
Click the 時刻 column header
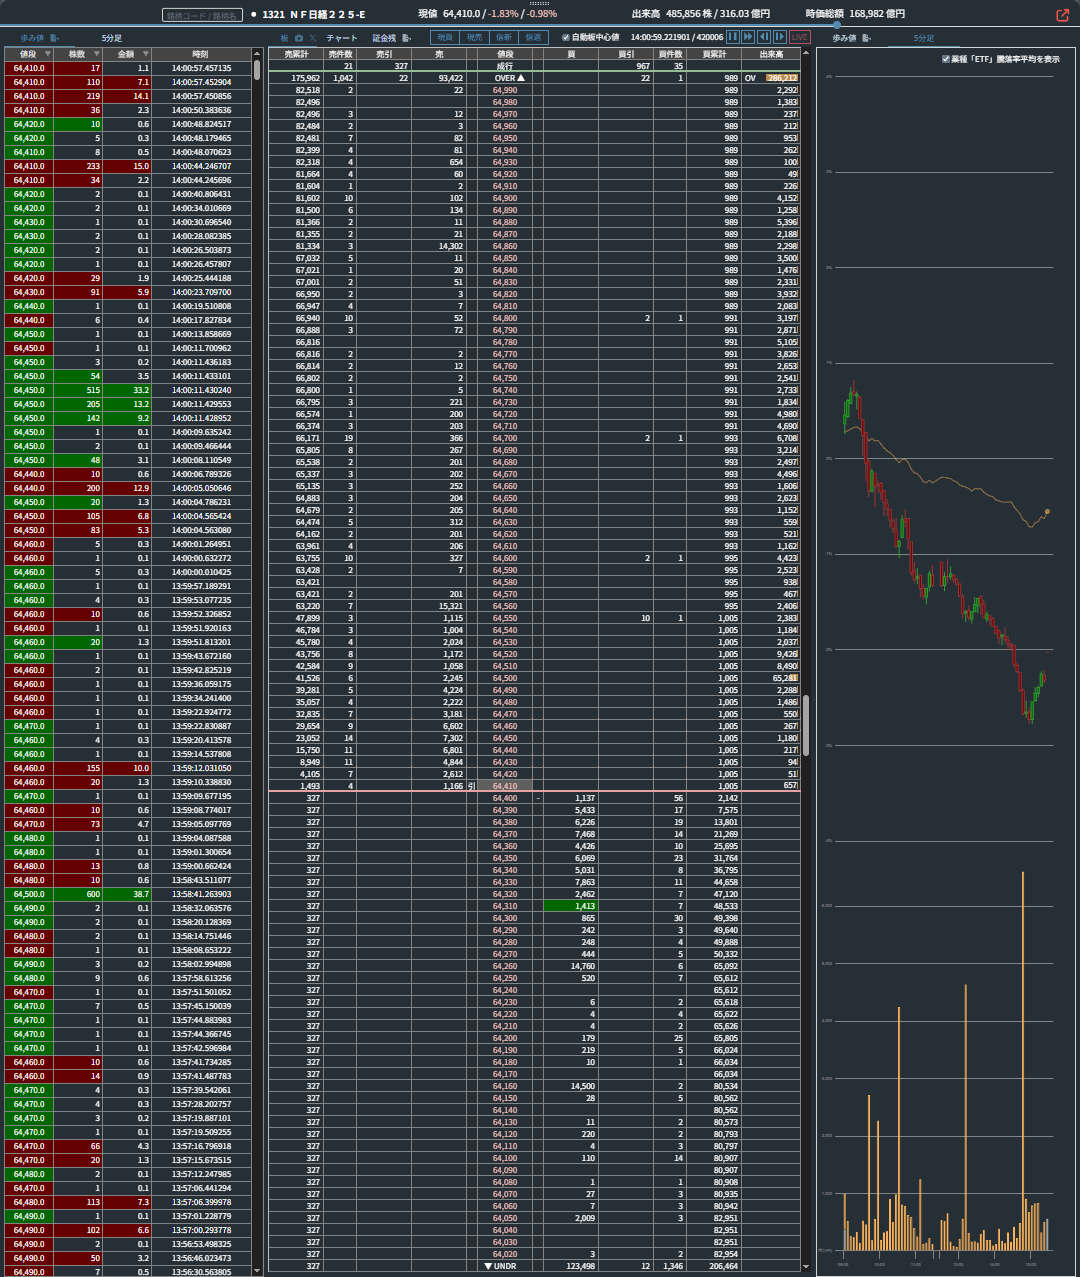200,54
